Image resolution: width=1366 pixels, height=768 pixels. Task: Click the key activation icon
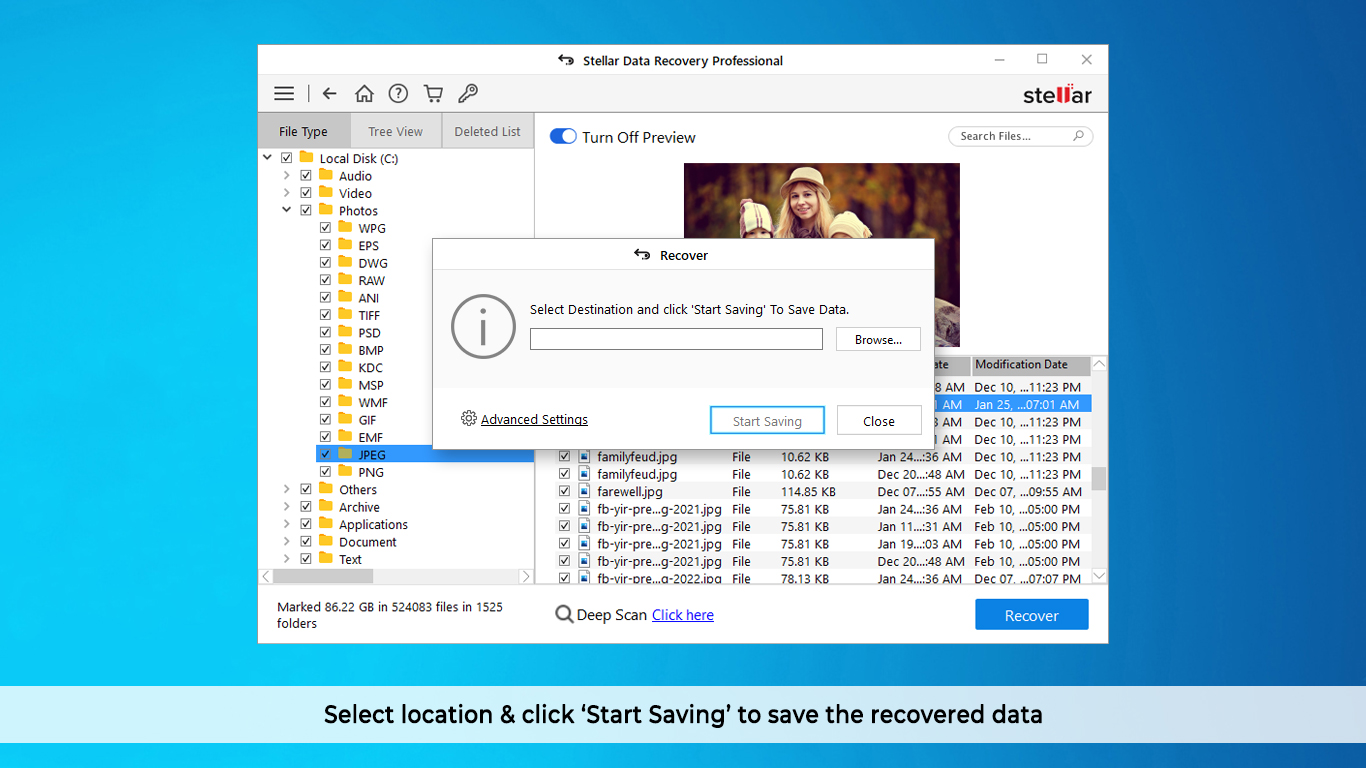(x=467, y=94)
